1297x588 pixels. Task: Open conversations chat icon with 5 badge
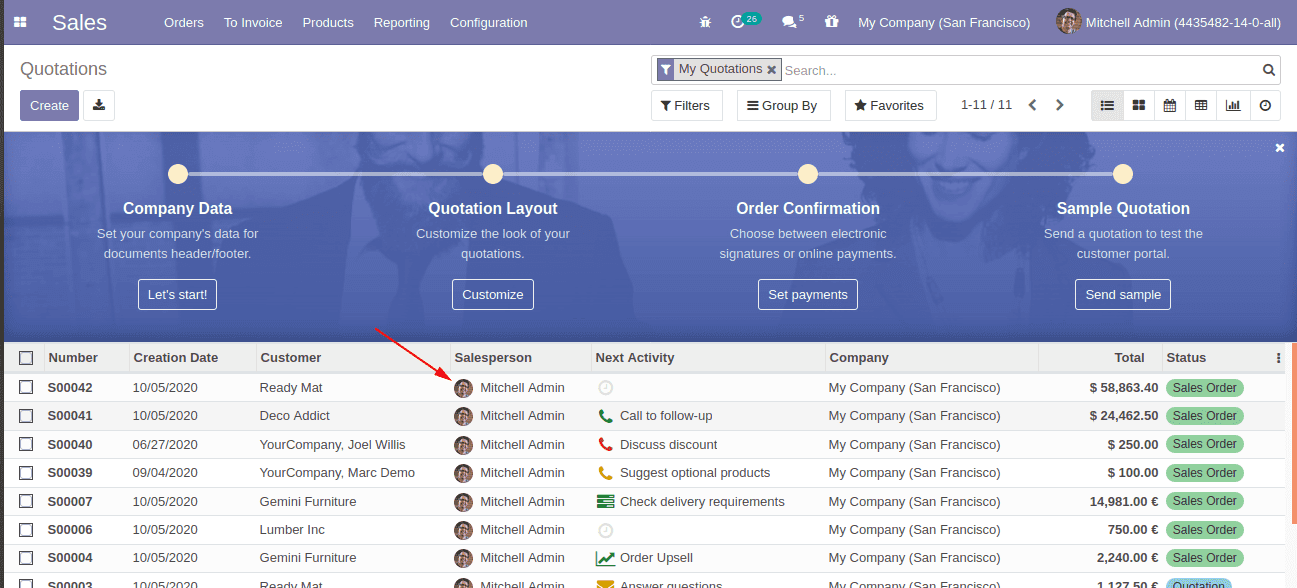(x=792, y=21)
